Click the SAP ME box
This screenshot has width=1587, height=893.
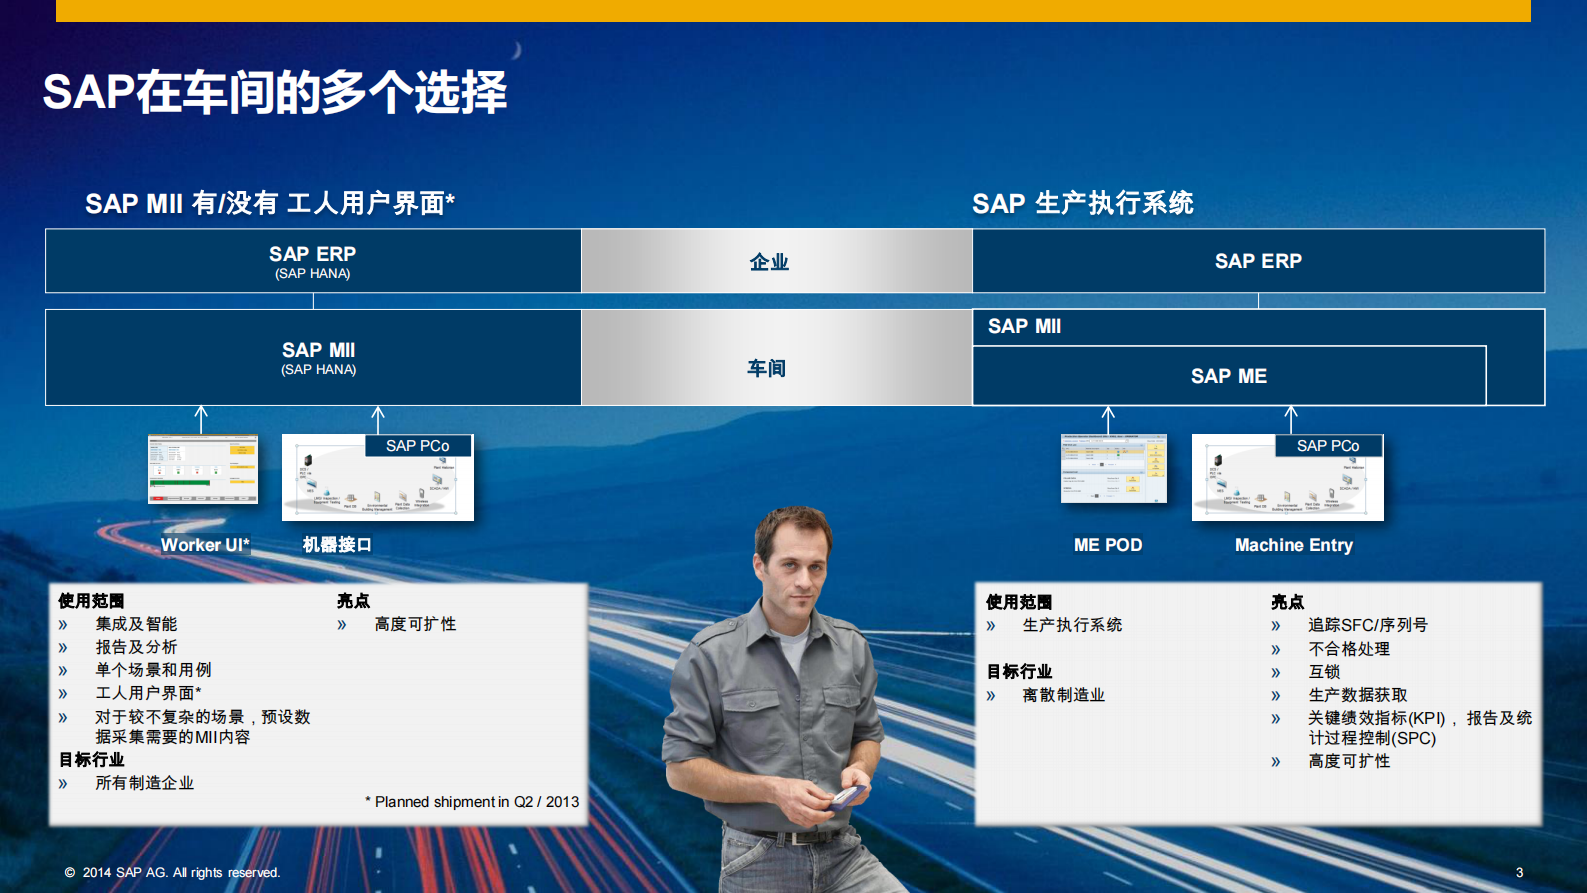click(1229, 376)
